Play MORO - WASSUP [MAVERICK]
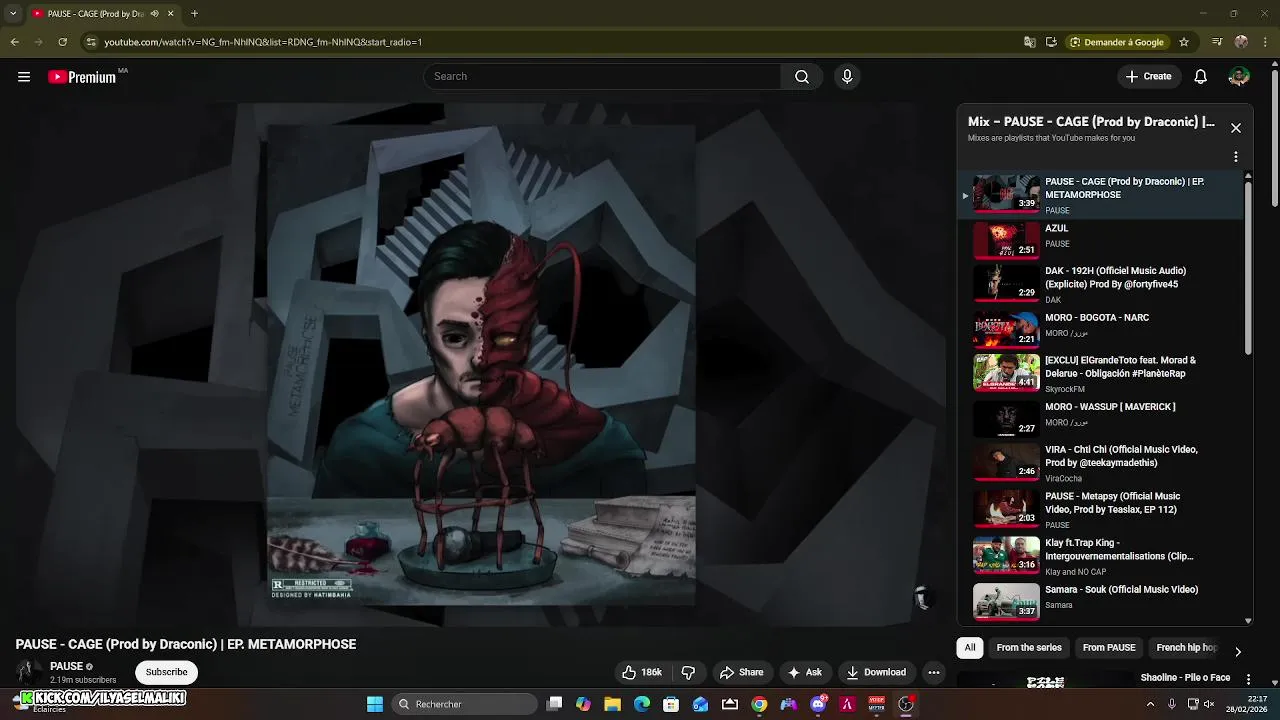 point(1100,418)
